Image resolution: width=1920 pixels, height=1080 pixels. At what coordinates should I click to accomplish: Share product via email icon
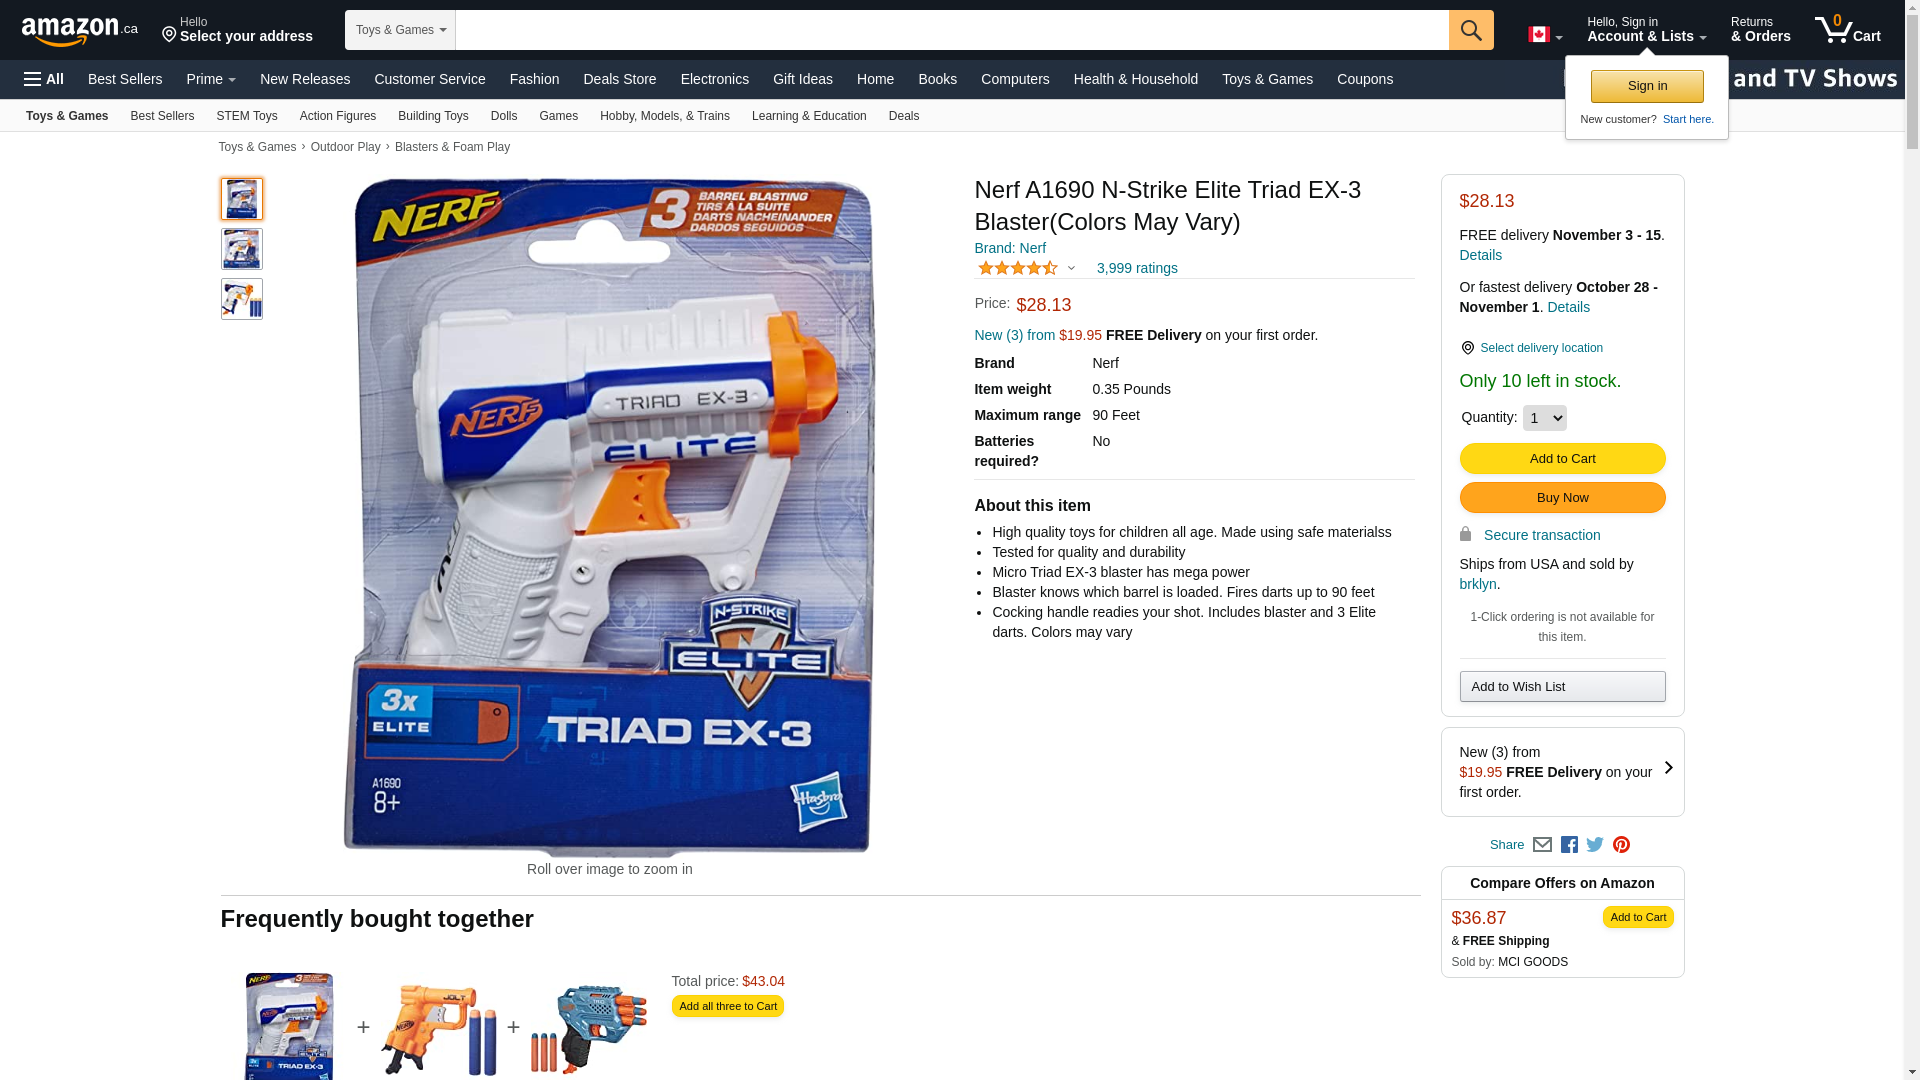1542,845
